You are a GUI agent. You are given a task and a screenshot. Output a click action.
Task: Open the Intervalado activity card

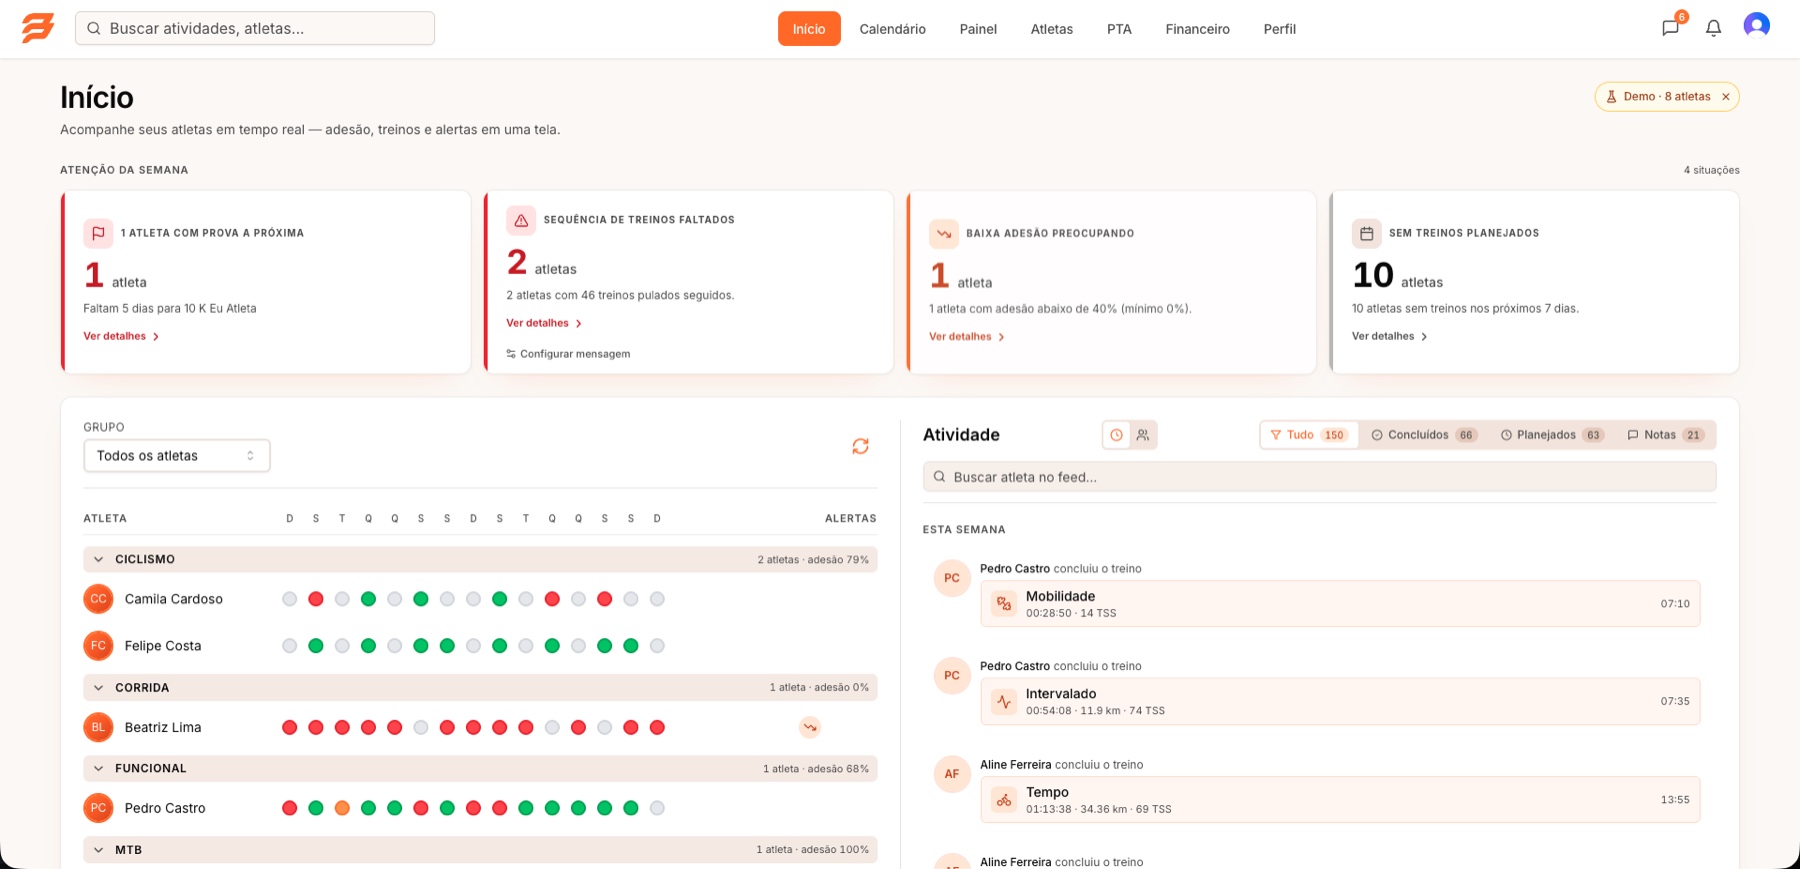[1340, 702]
